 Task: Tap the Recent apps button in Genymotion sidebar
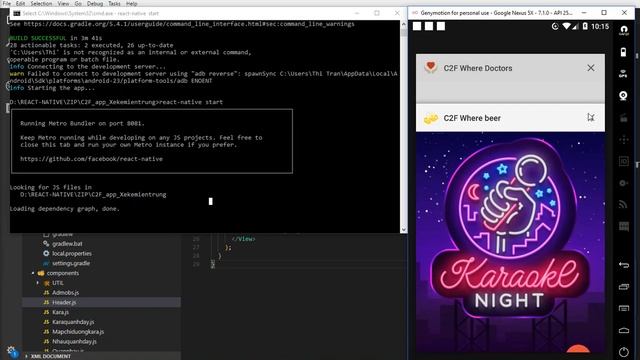[624, 287]
